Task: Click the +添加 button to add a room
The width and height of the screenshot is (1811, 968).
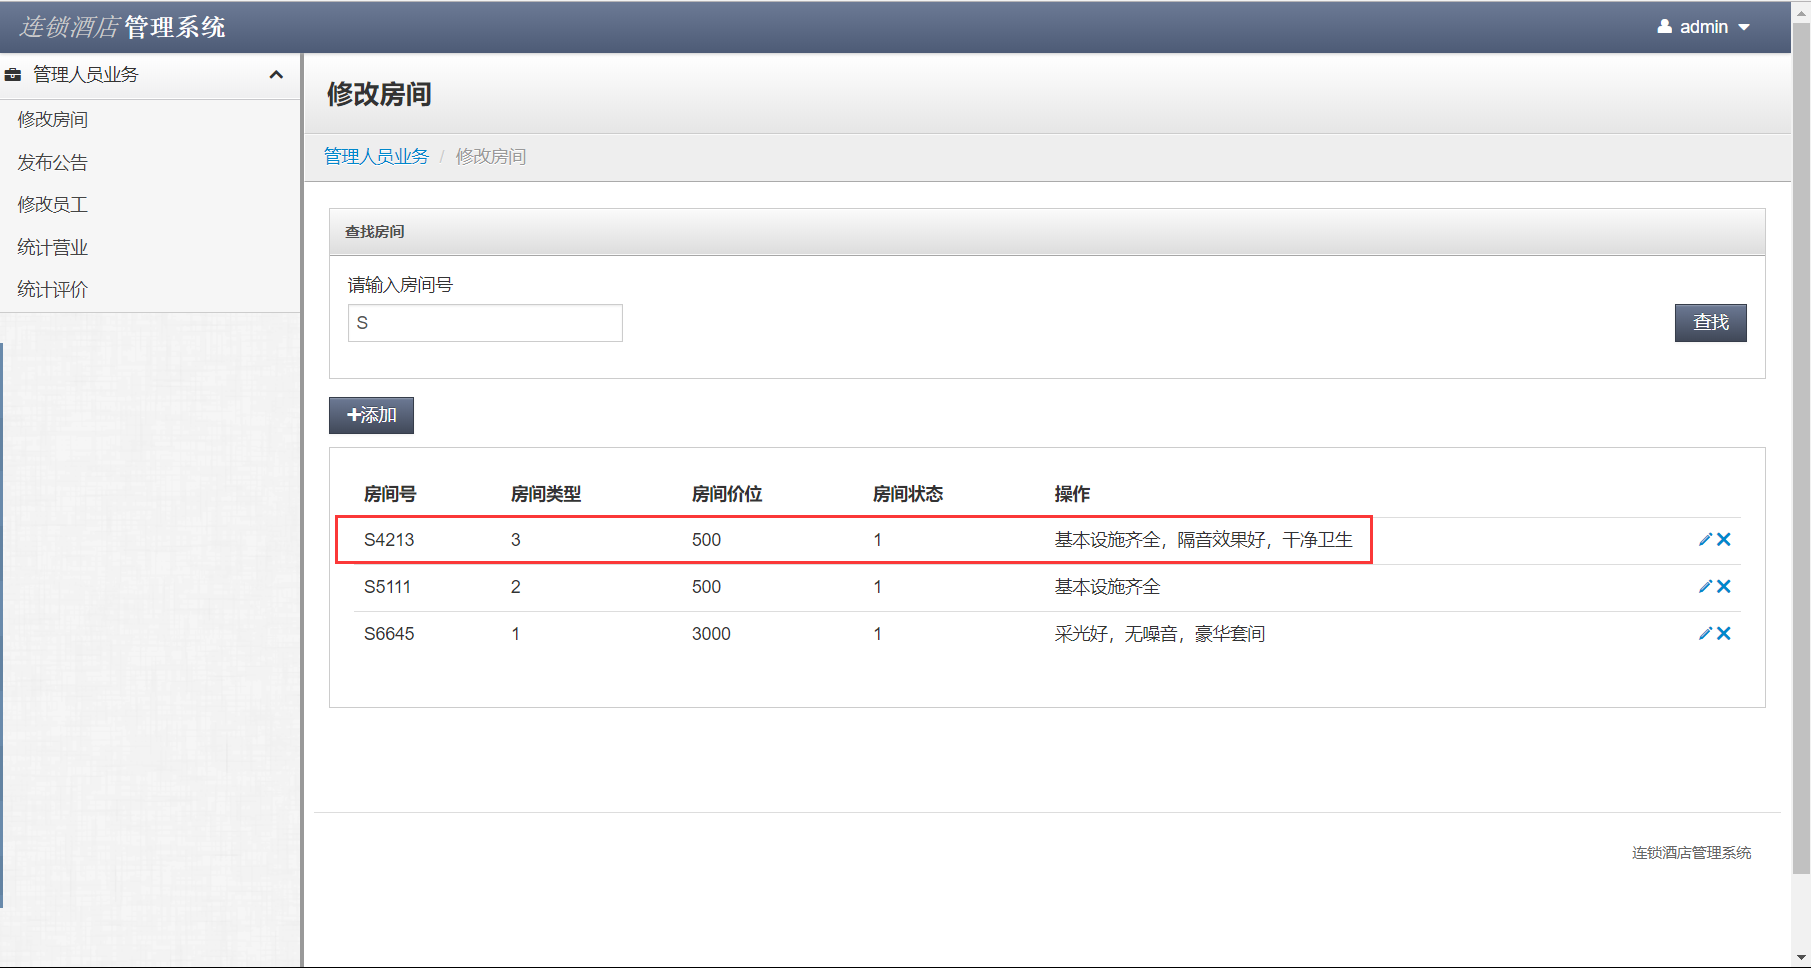Action: (x=370, y=415)
